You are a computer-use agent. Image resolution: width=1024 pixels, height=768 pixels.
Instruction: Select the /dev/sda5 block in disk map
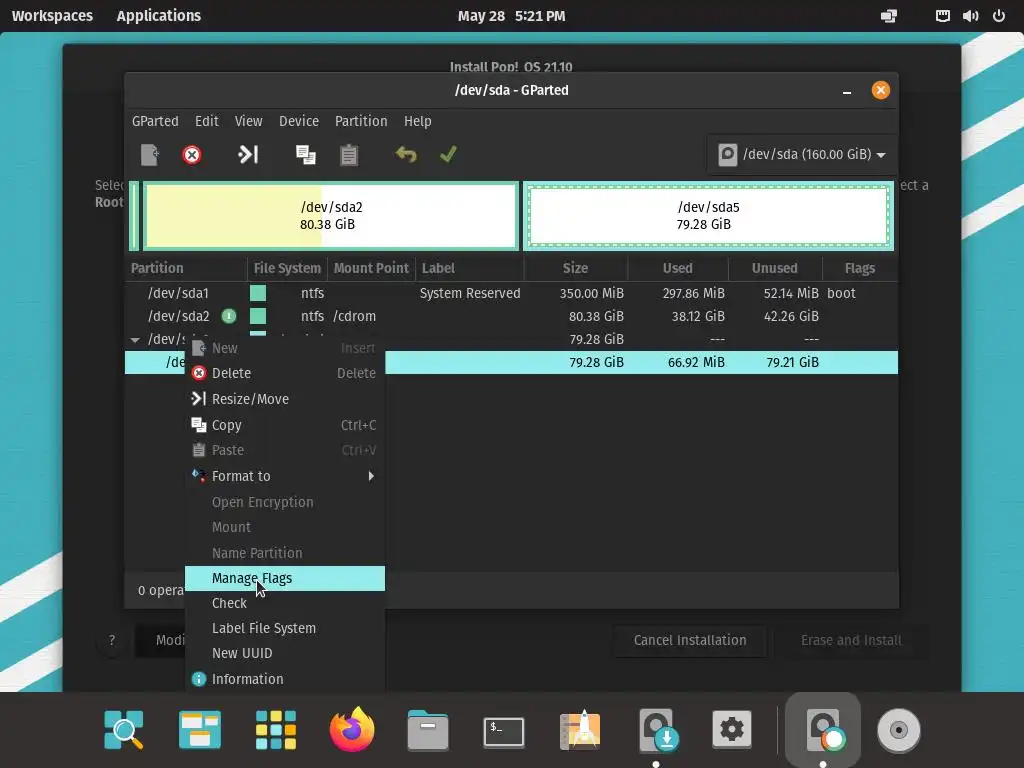pyautogui.click(x=708, y=216)
